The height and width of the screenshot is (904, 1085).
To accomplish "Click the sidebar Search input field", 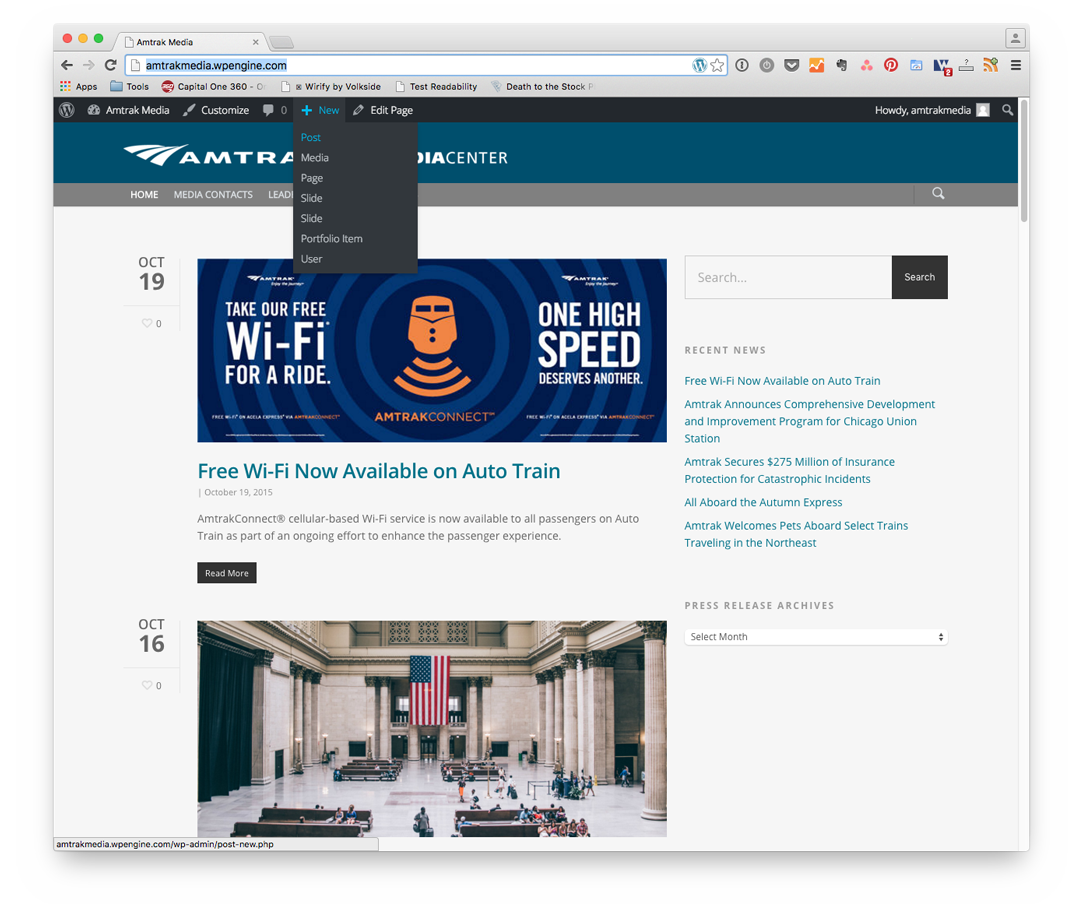I will (788, 277).
